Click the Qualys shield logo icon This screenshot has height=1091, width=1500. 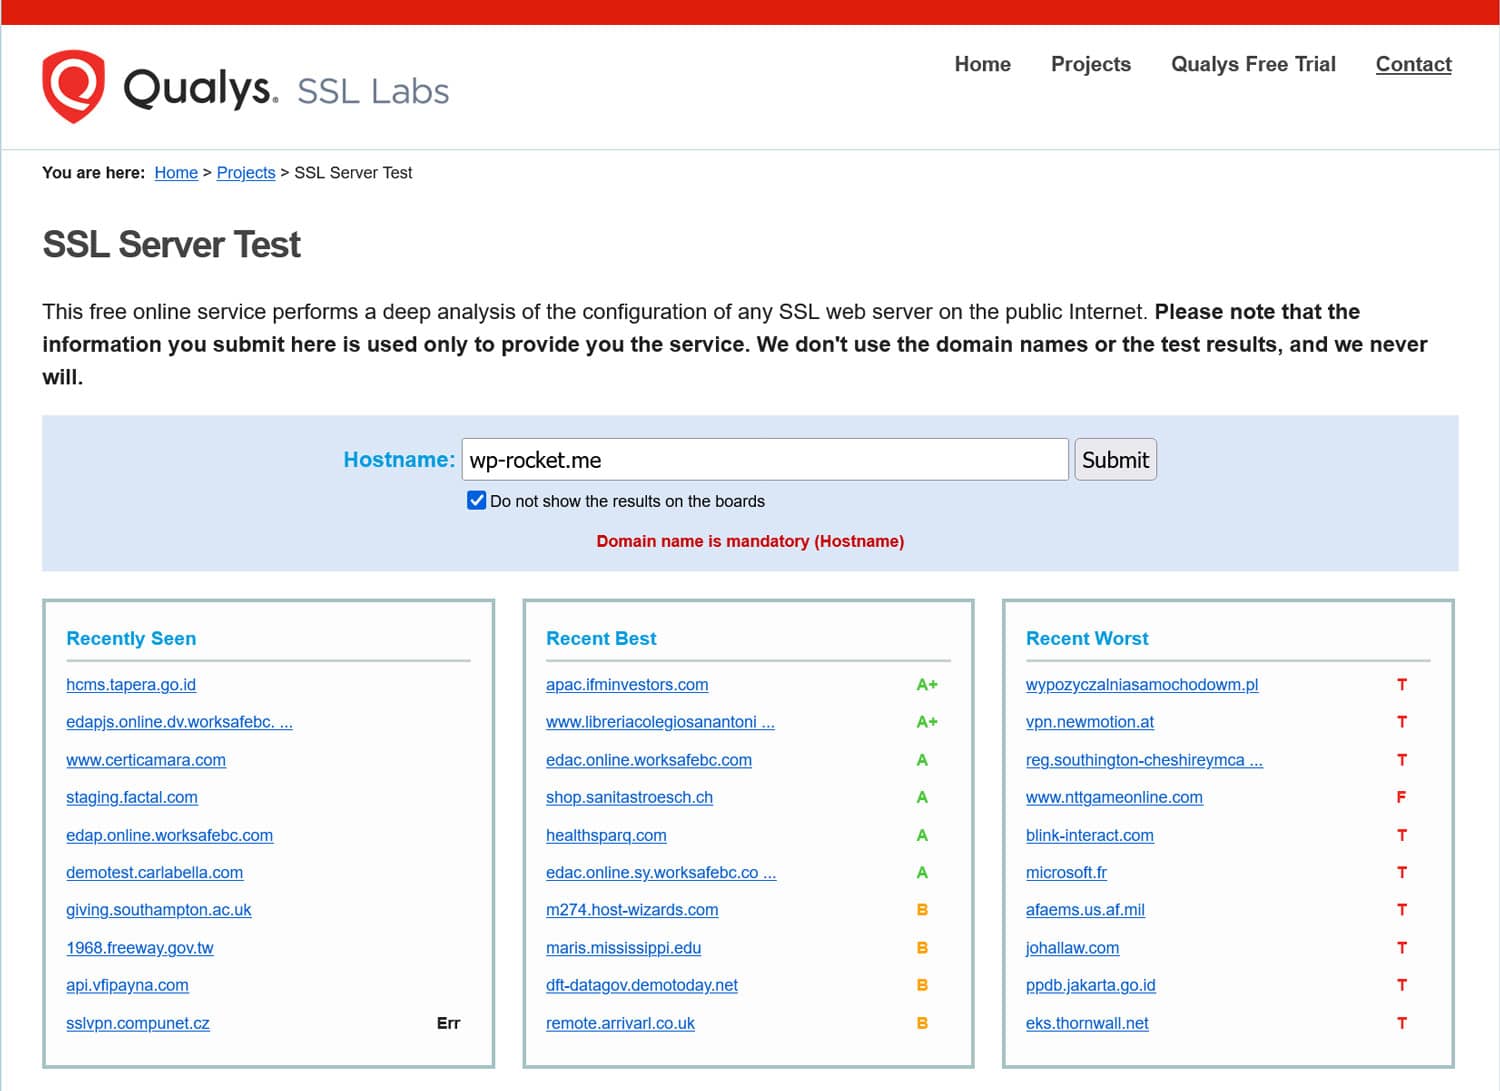73,86
